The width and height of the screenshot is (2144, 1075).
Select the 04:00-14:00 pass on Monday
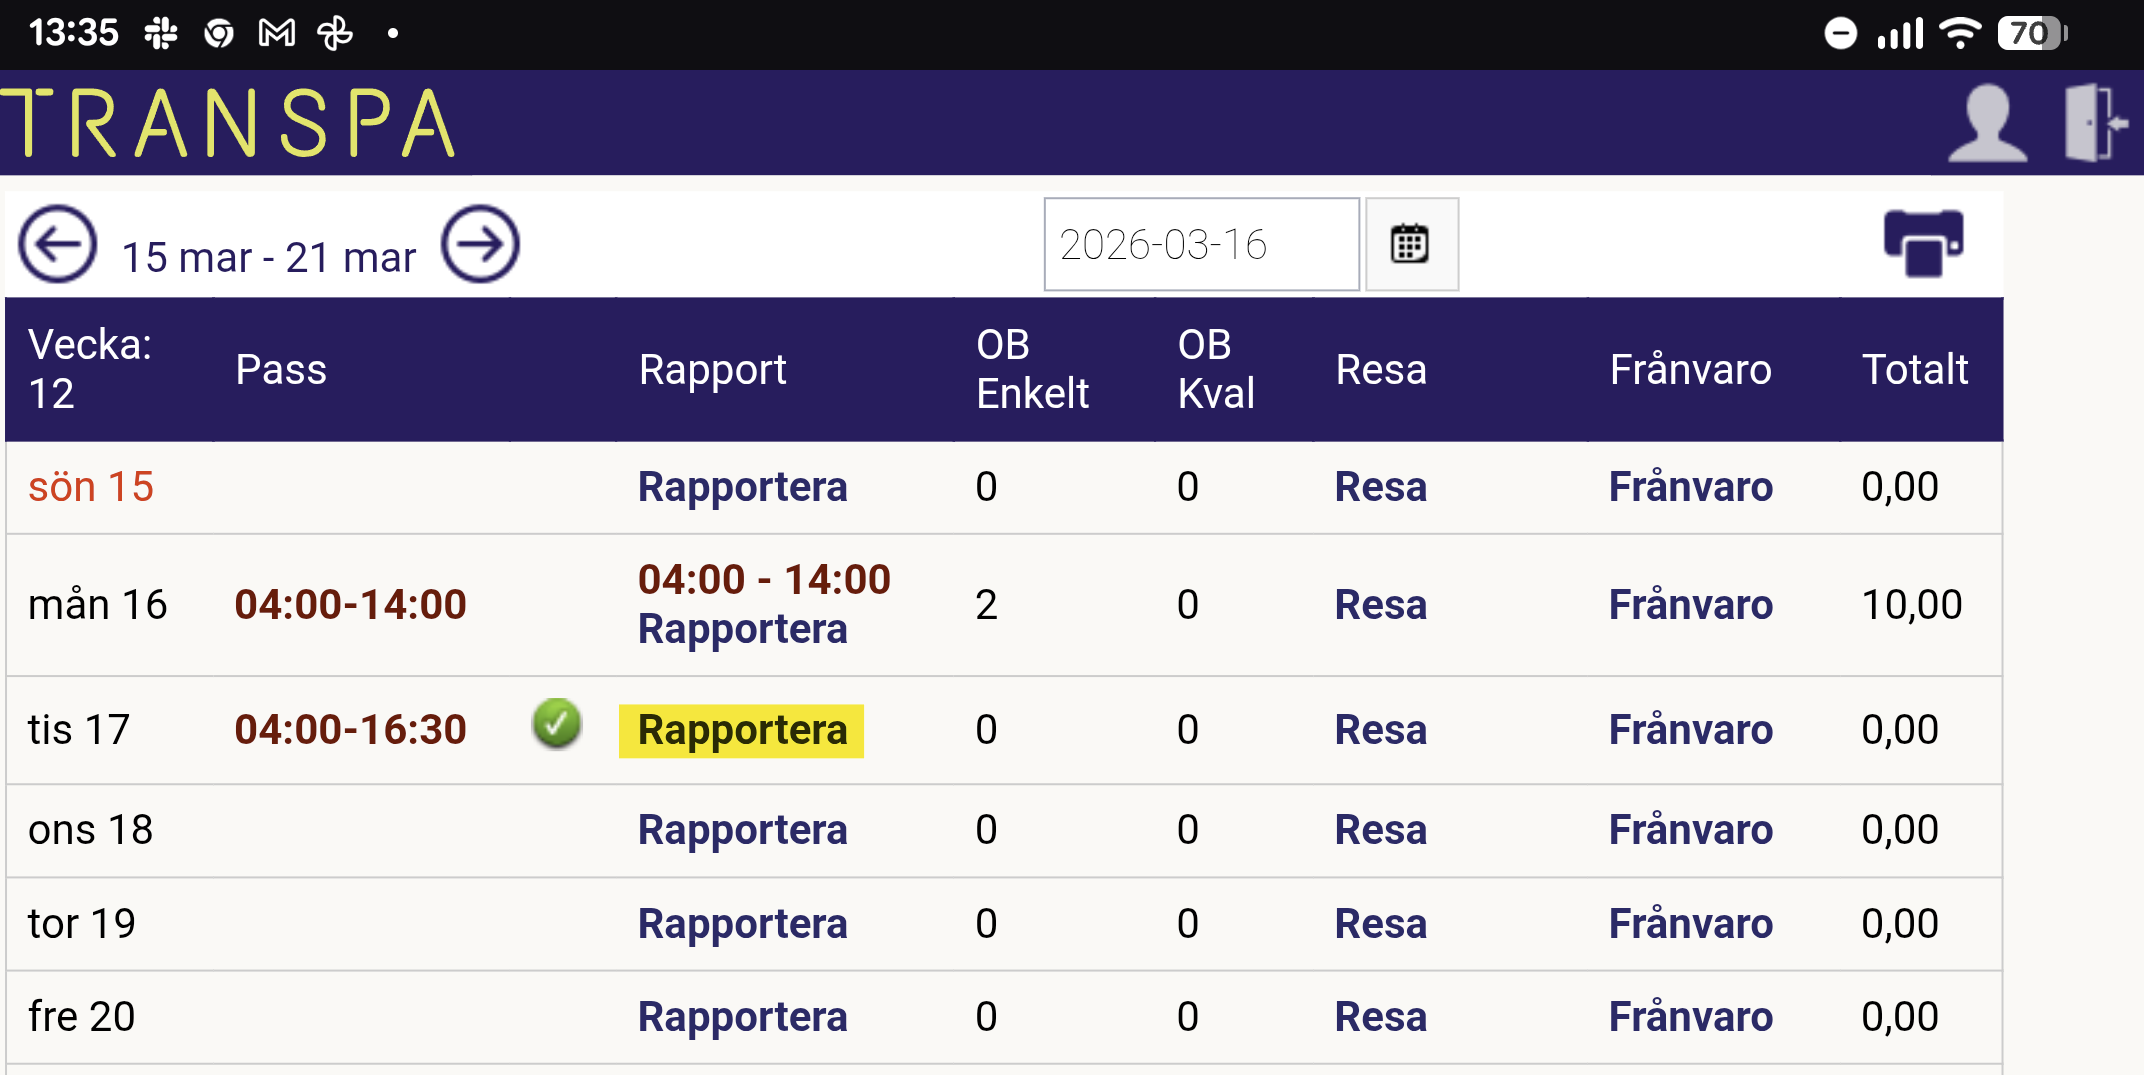350,606
